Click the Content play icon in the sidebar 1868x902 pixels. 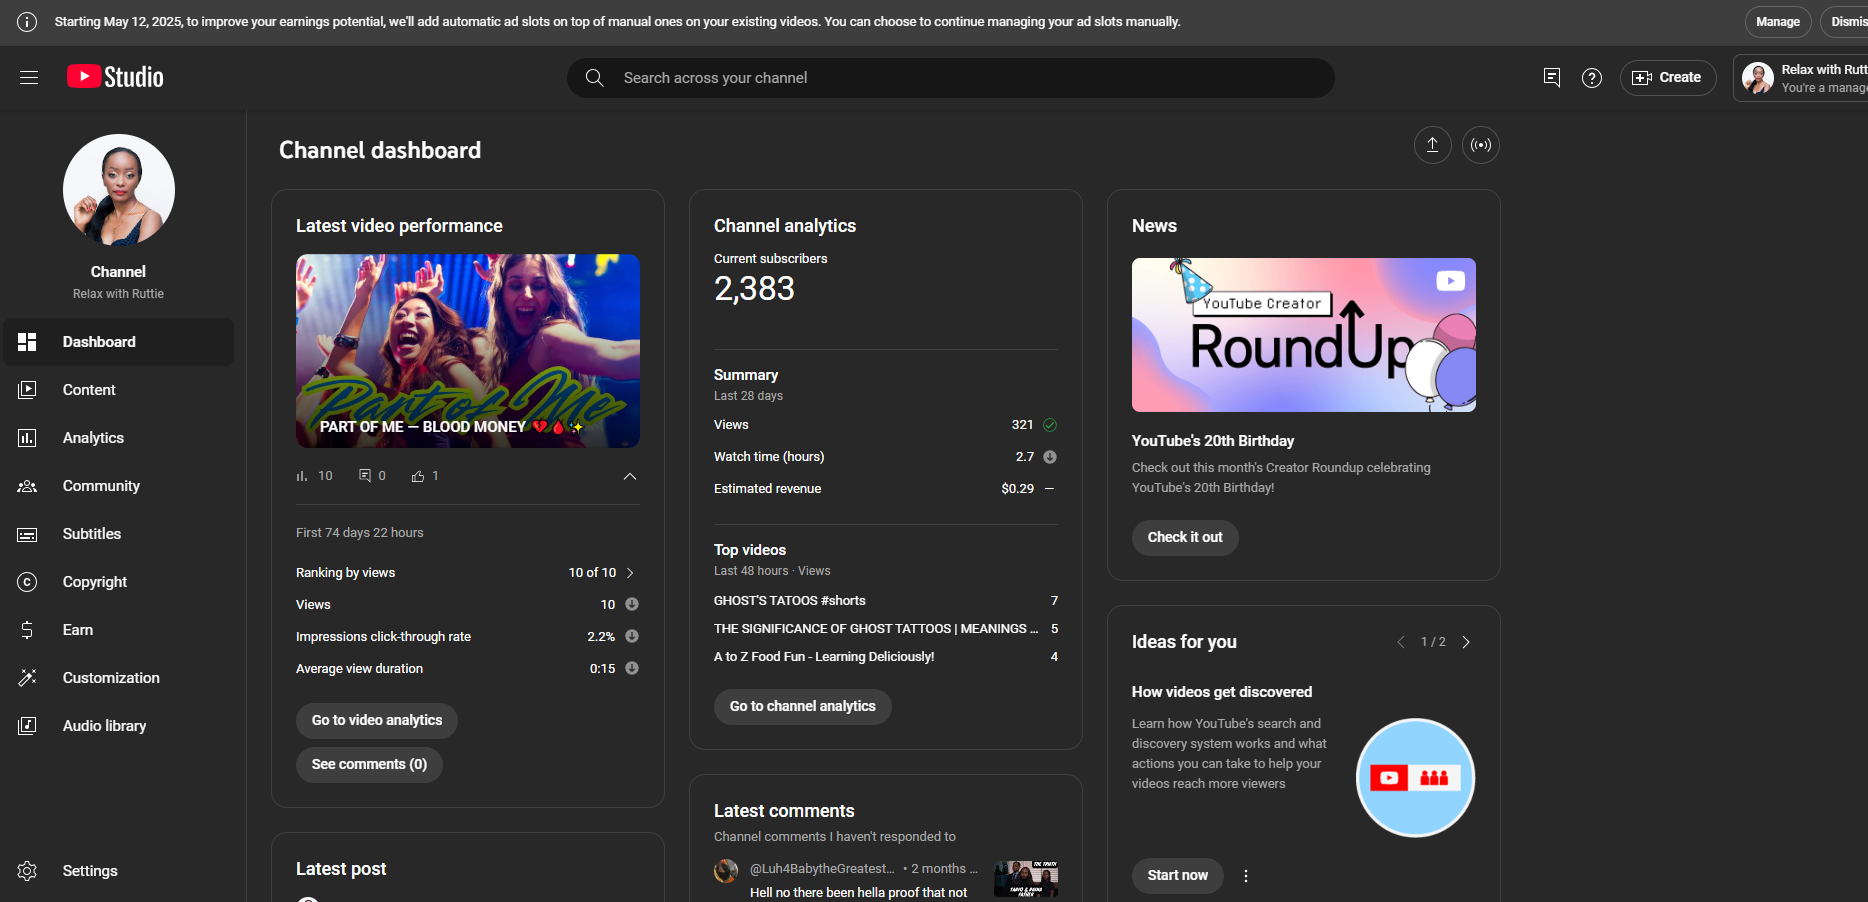click(27, 390)
